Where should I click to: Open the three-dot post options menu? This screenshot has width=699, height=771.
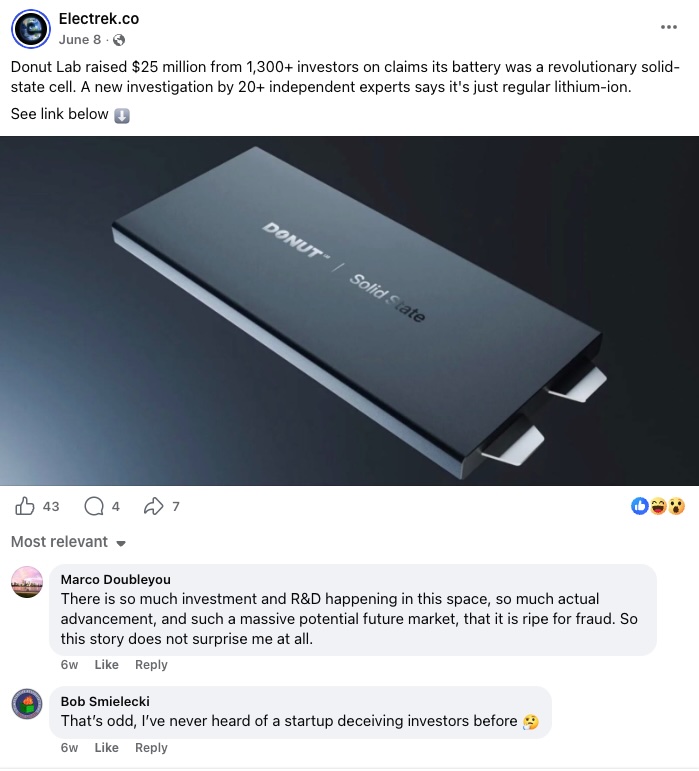[669, 27]
